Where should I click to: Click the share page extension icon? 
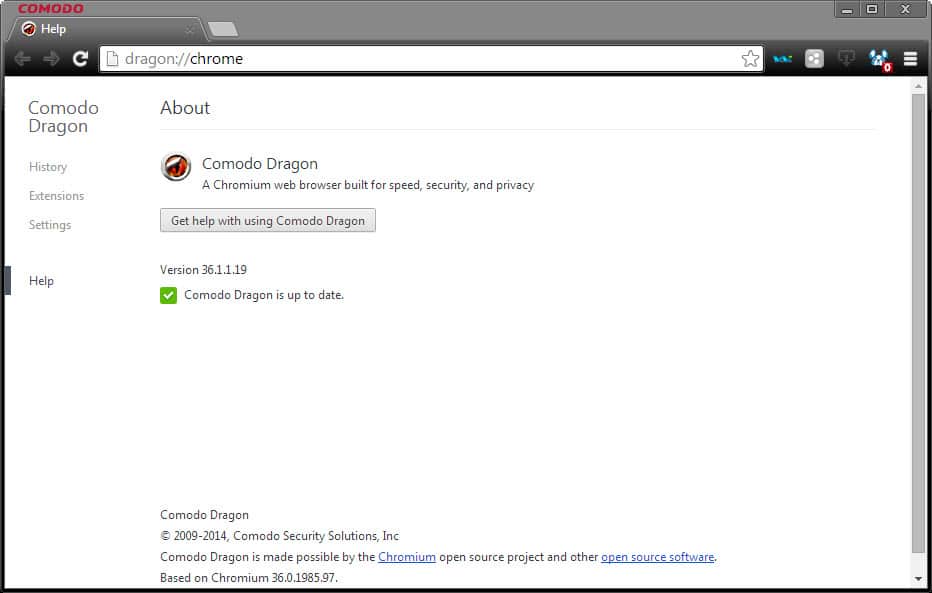click(x=814, y=59)
